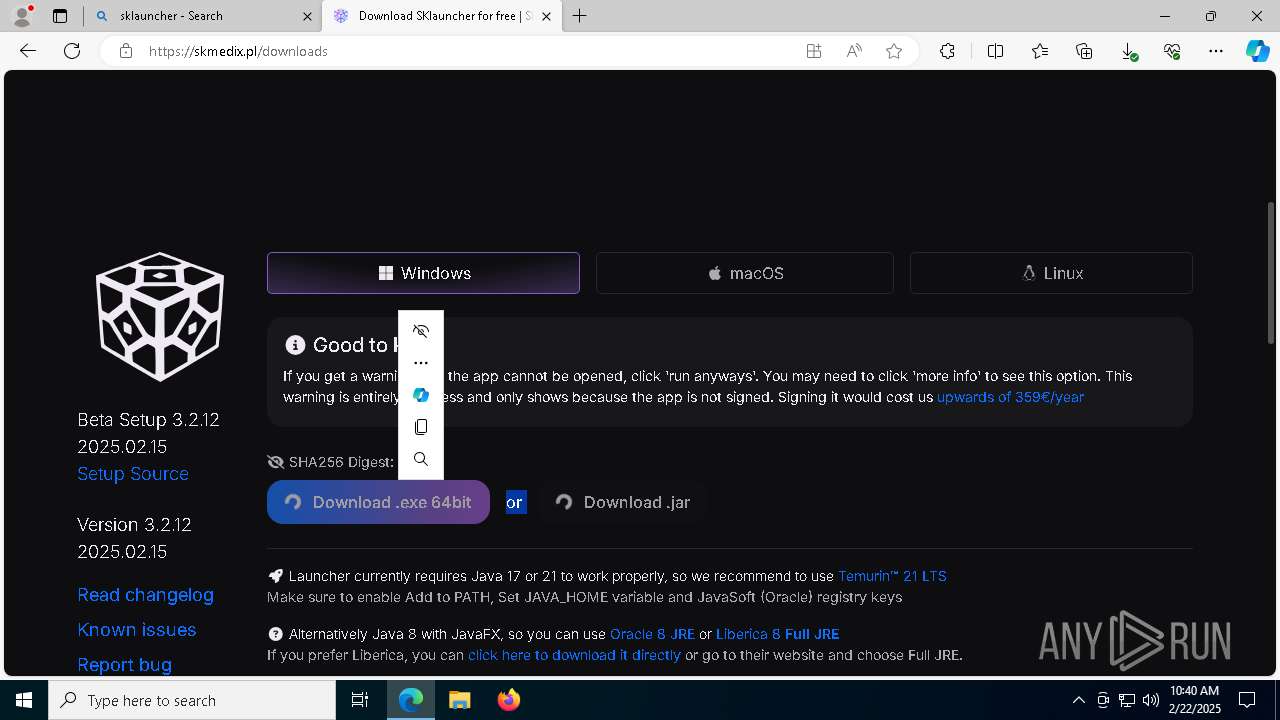The image size is (1280, 720).
Task: Ask Copilot from the selection mini menu
Action: pos(421,395)
